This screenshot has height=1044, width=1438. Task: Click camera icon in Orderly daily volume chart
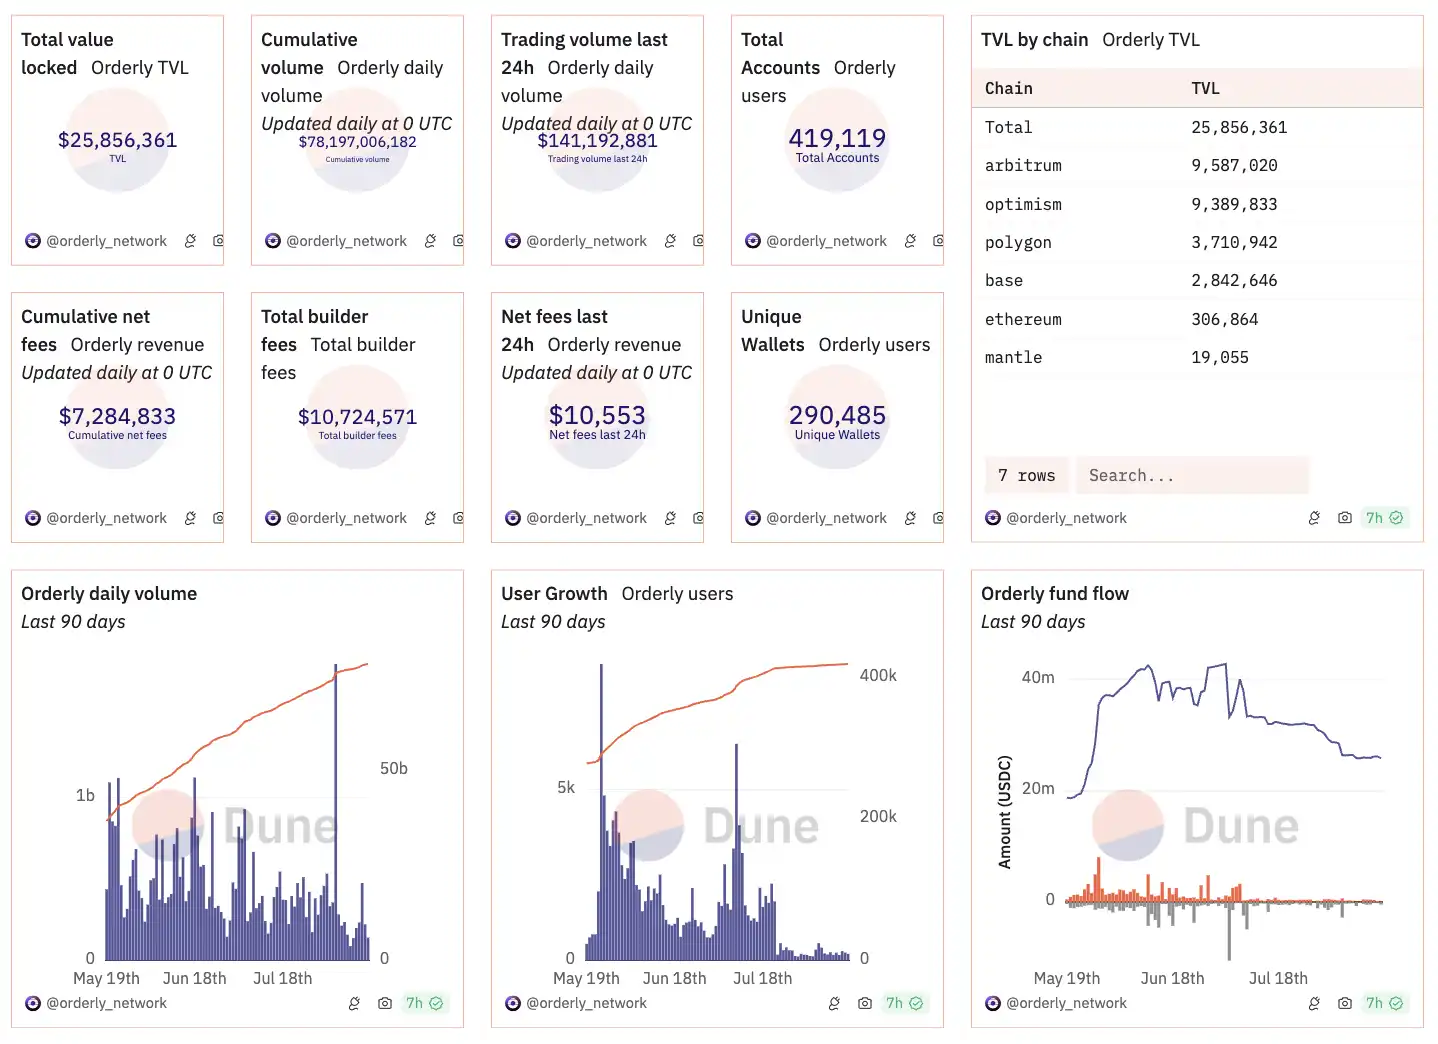[384, 1003]
